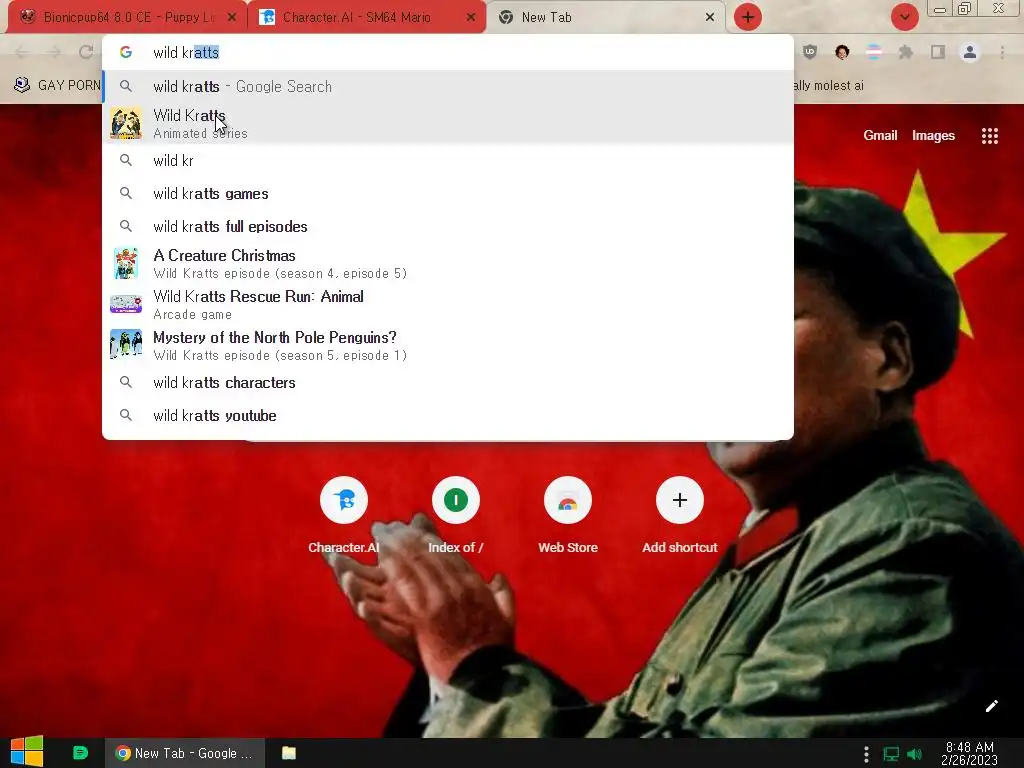The width and height of the screenshot is (1024, 768).
Task: Toggle the side panel icon
Action: tap(938, 52)
